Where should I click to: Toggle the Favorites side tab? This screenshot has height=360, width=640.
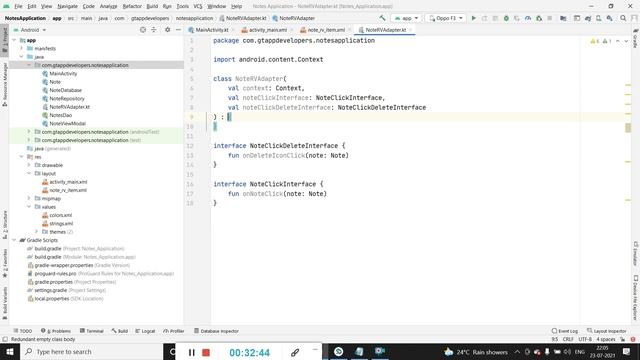click(4, 263)
